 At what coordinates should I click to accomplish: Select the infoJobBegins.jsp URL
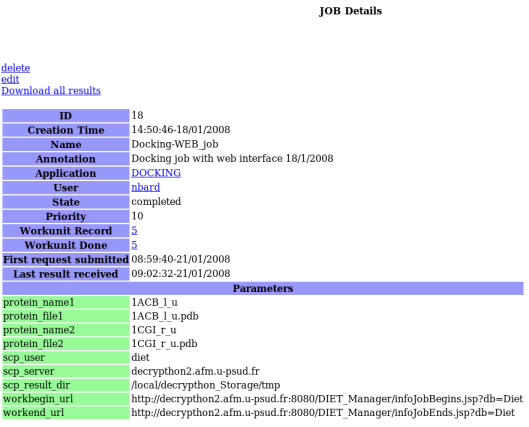point(327,399)
